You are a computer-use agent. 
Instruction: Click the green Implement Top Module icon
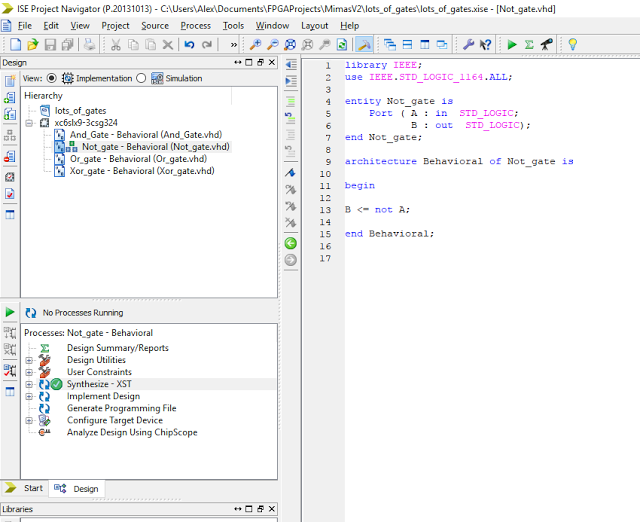click(512, 44)
